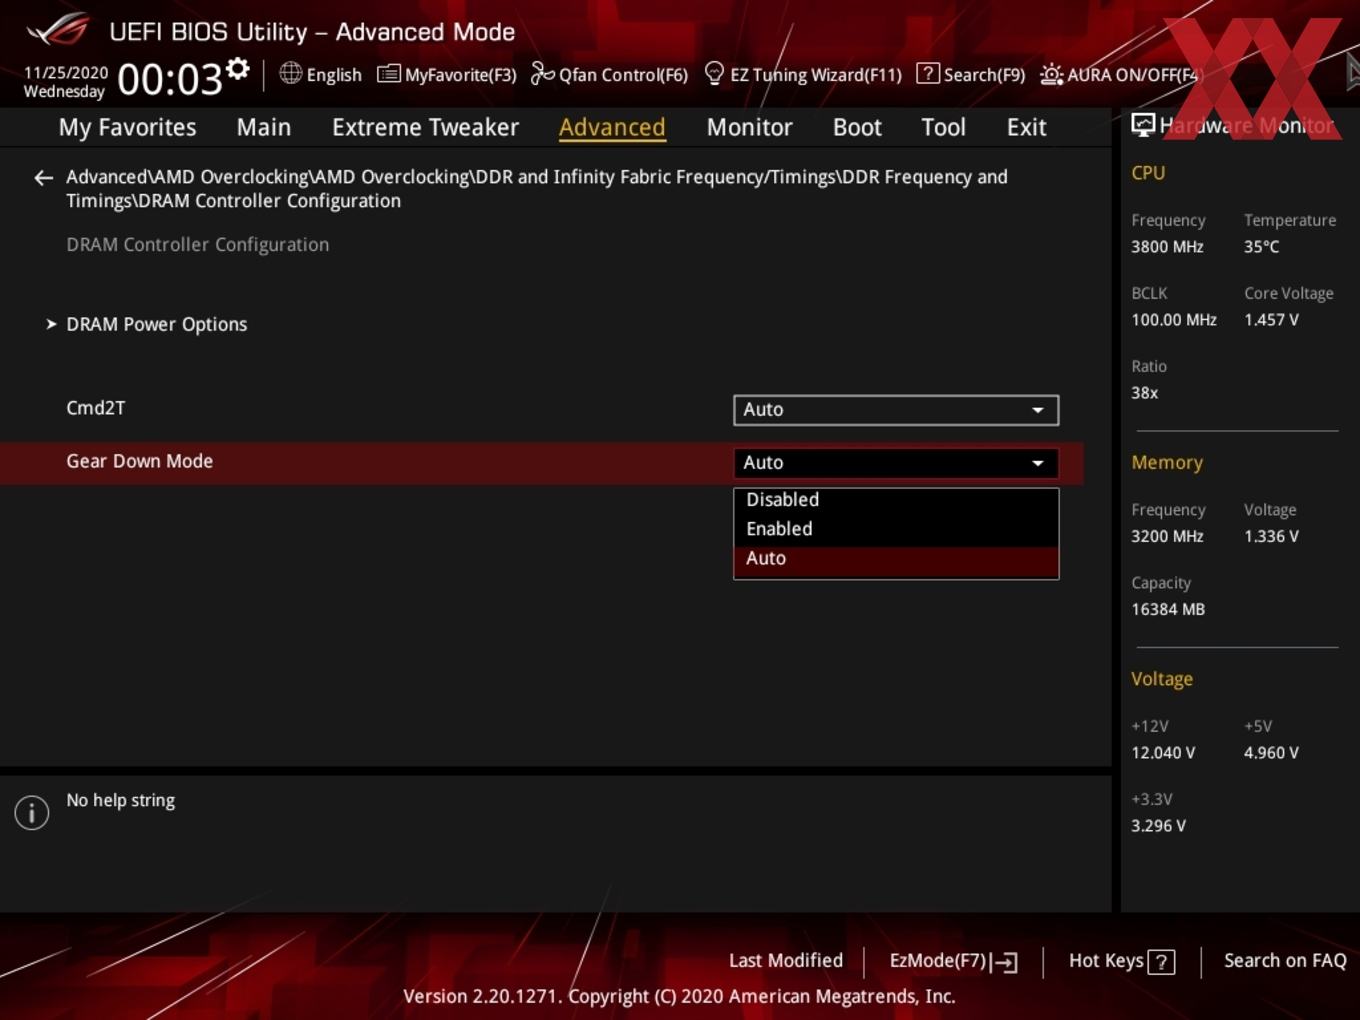Choose Auto in Gear Down Mode list
This screenshot has width=1360, height=1020.
click(896, 559)
